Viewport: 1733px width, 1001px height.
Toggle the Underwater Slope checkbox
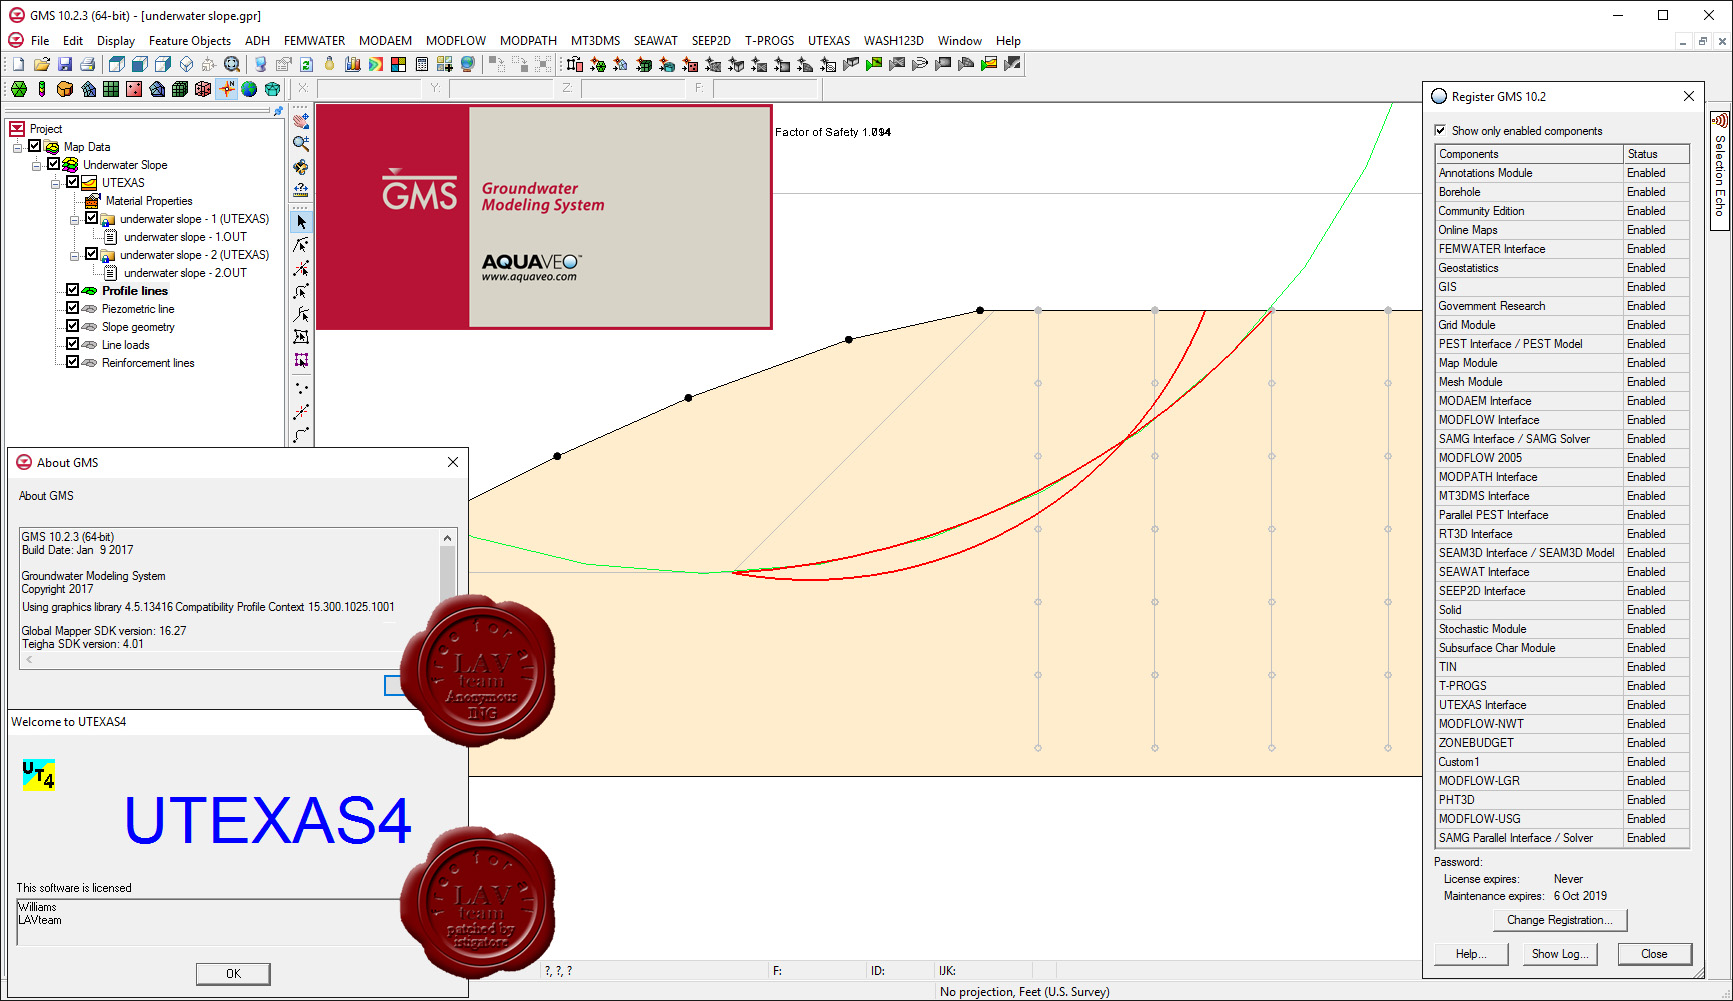tap(54, 164)
